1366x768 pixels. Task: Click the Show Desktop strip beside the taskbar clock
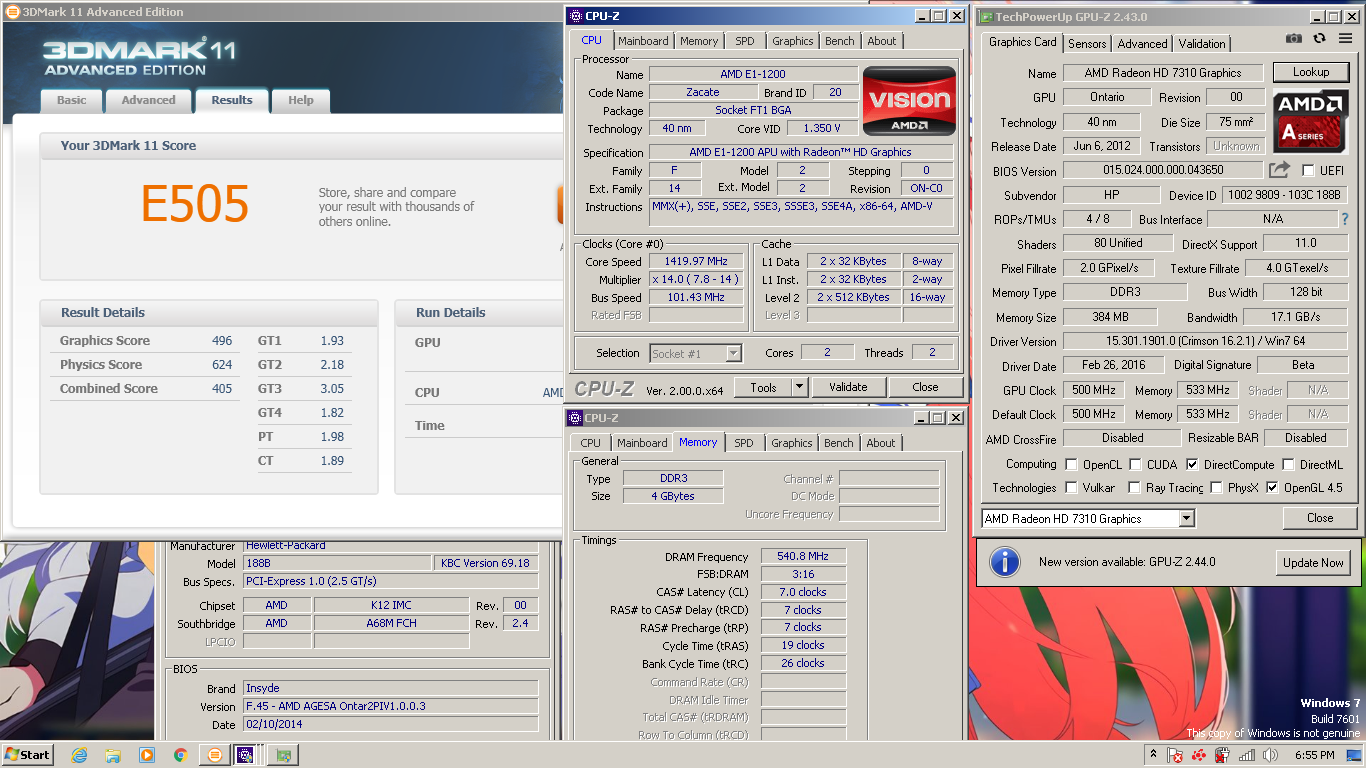pyautogui.click(x=1356, y=755)
